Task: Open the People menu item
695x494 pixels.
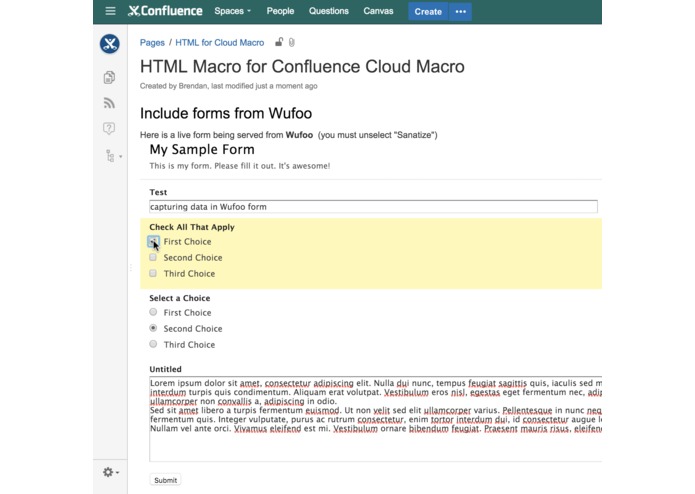Action: (280, 11)
